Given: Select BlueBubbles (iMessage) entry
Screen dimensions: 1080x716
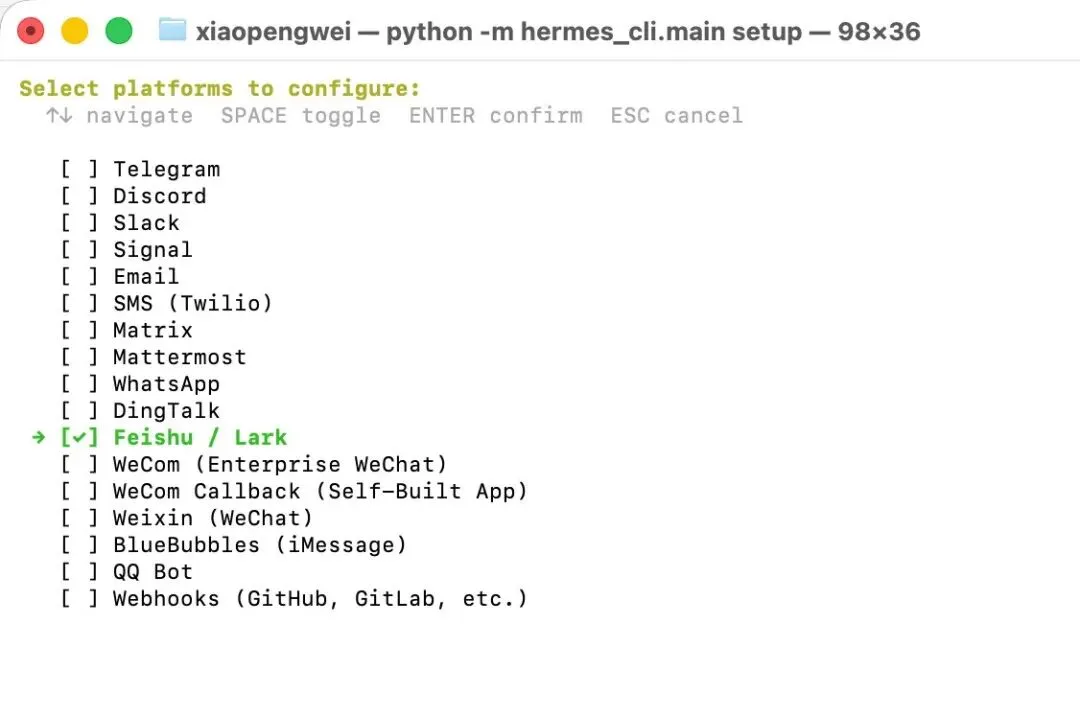Looking at the screenshot, I should pyautogui.click(x=259, y=545).
